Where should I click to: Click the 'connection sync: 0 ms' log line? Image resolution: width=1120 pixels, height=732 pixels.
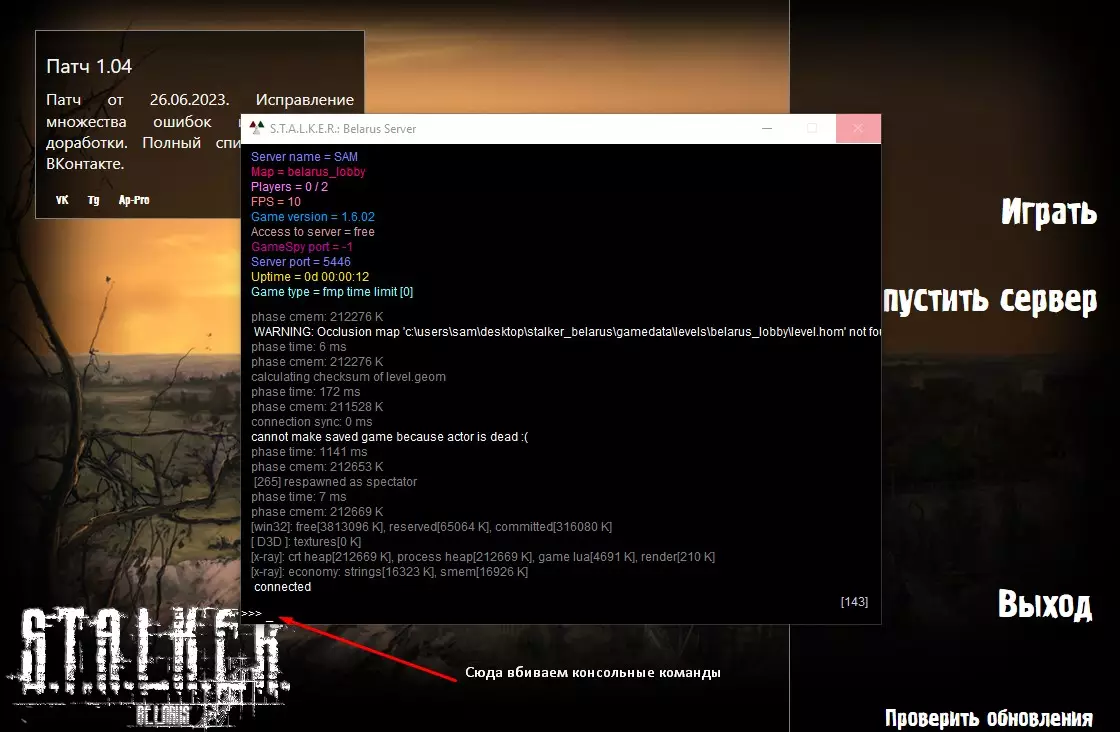(x=311, y=421)
